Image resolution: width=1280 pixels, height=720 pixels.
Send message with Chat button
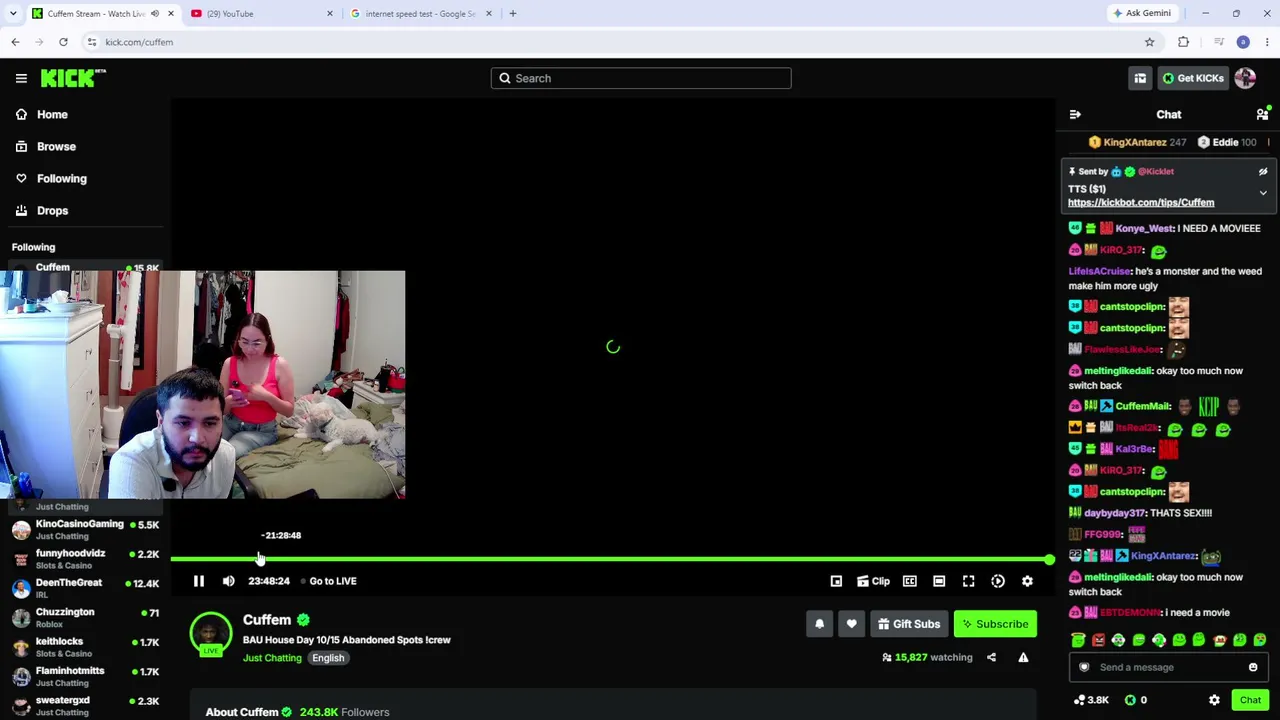tap(1250, 701)
